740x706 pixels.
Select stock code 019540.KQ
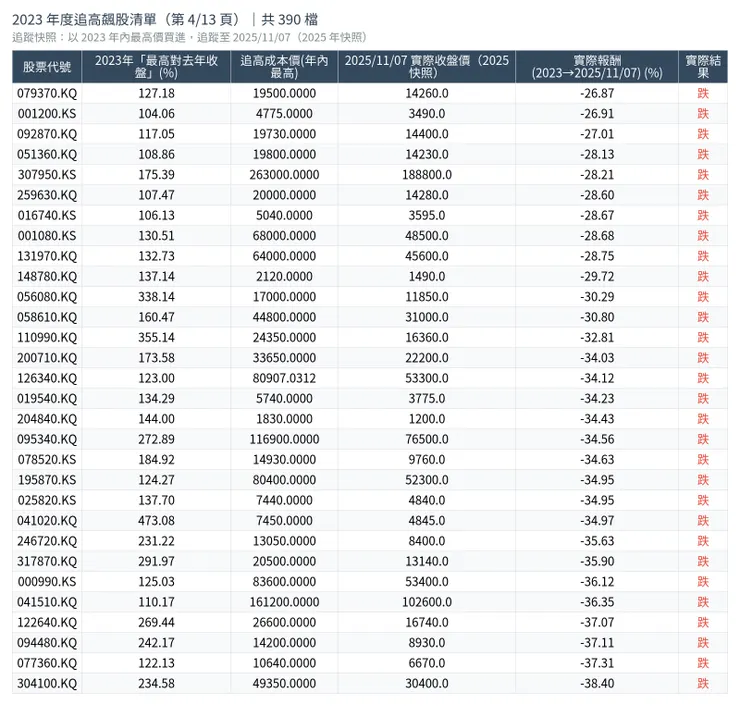pos(47,398)
